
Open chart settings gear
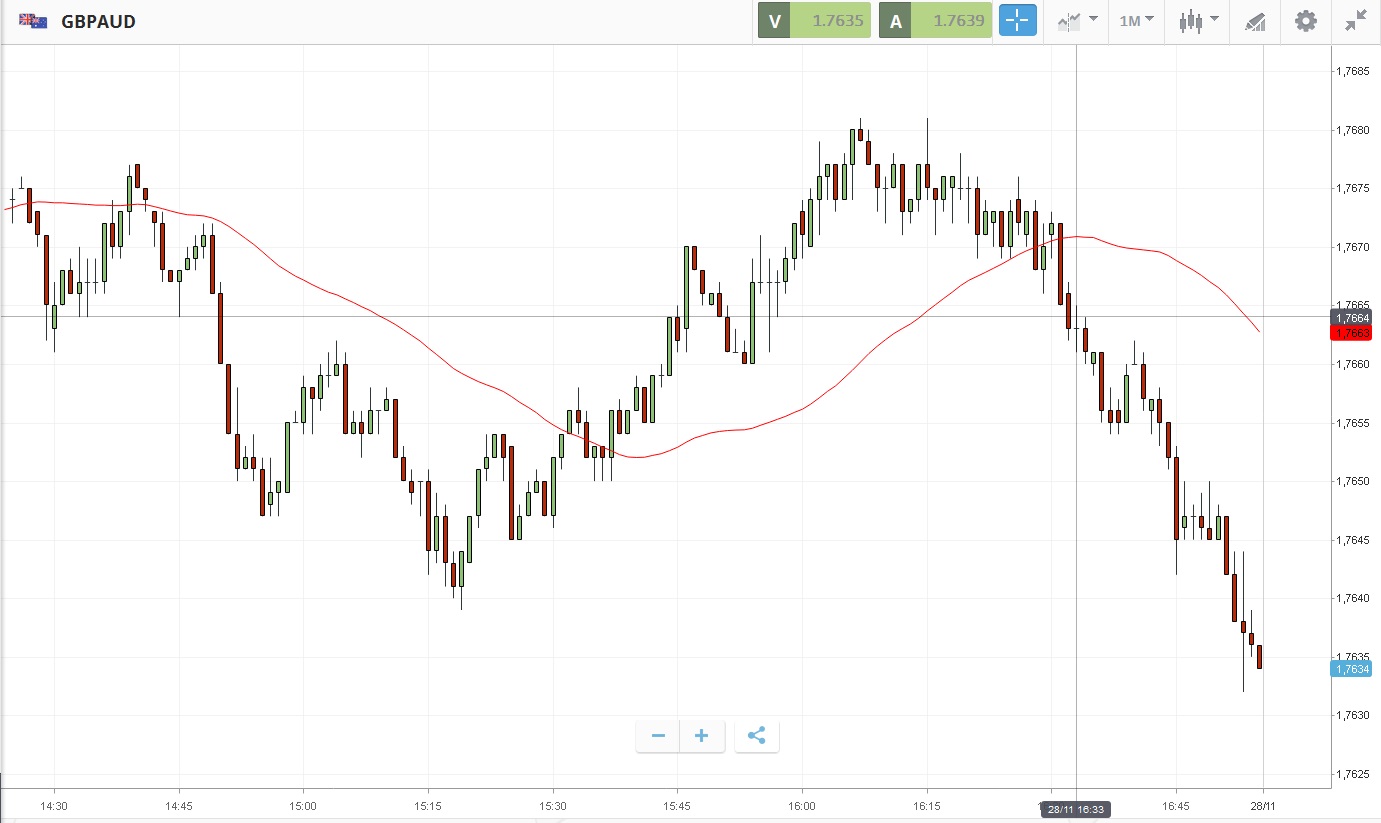(x=1305, y=21)
